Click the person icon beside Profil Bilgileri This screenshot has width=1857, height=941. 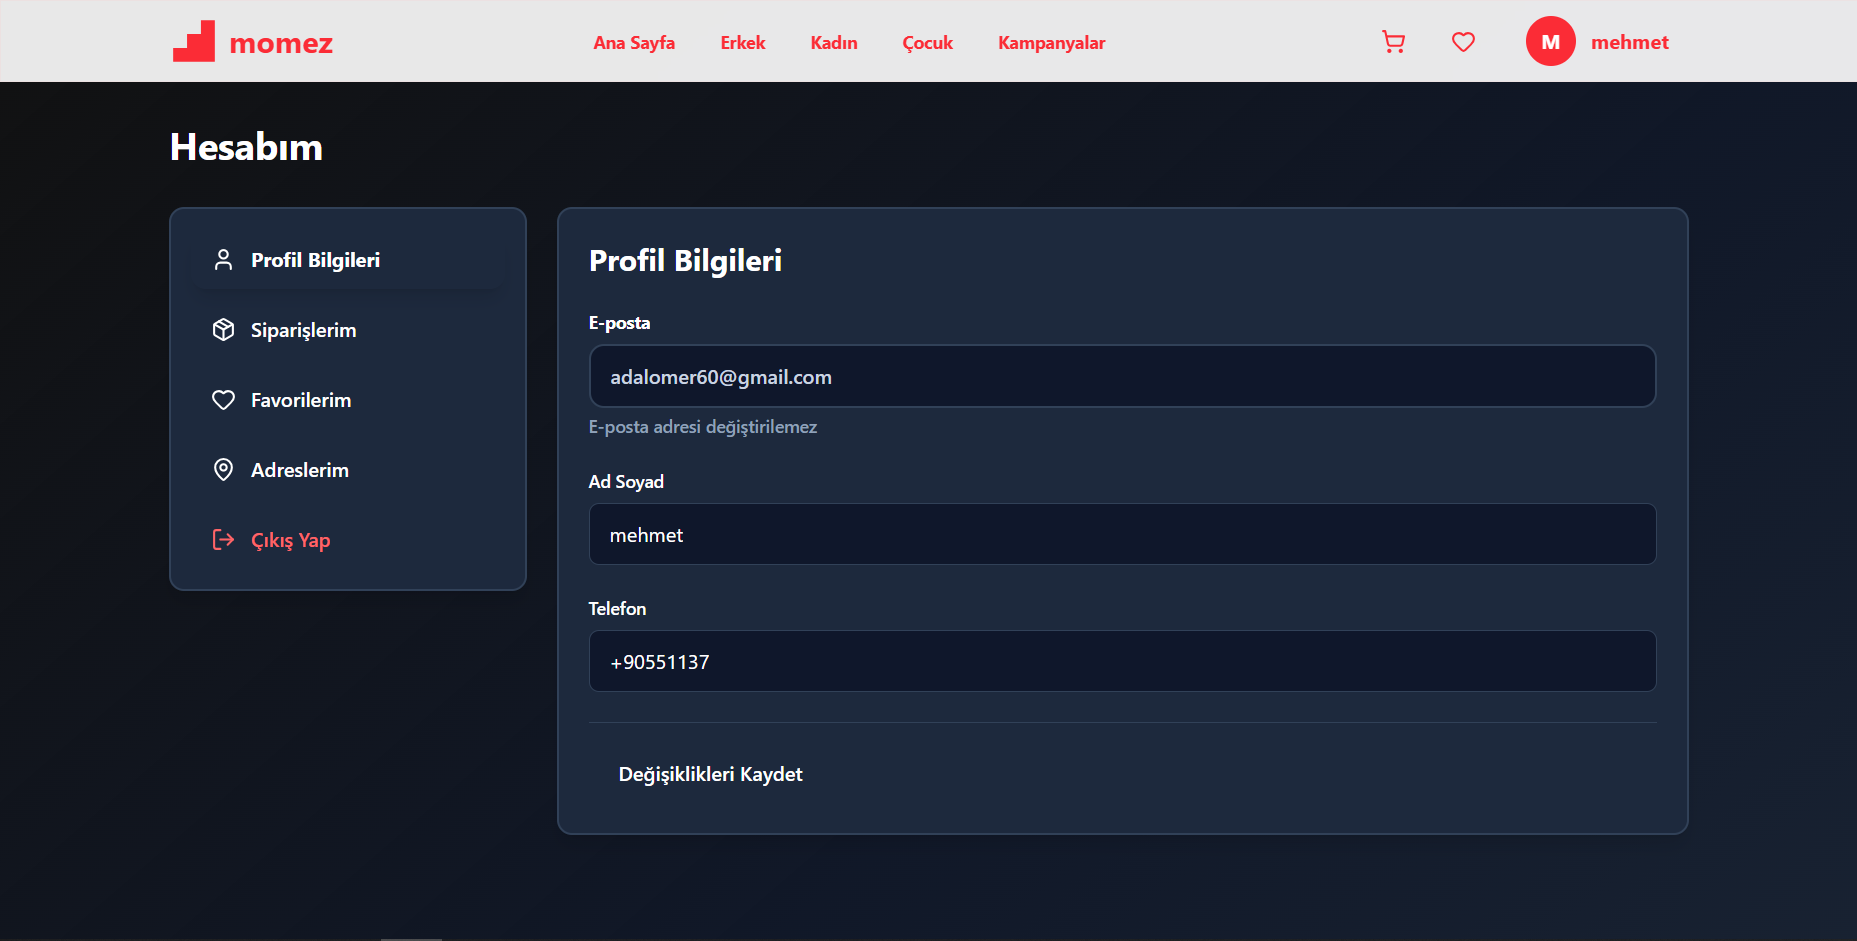pos(223,260)
